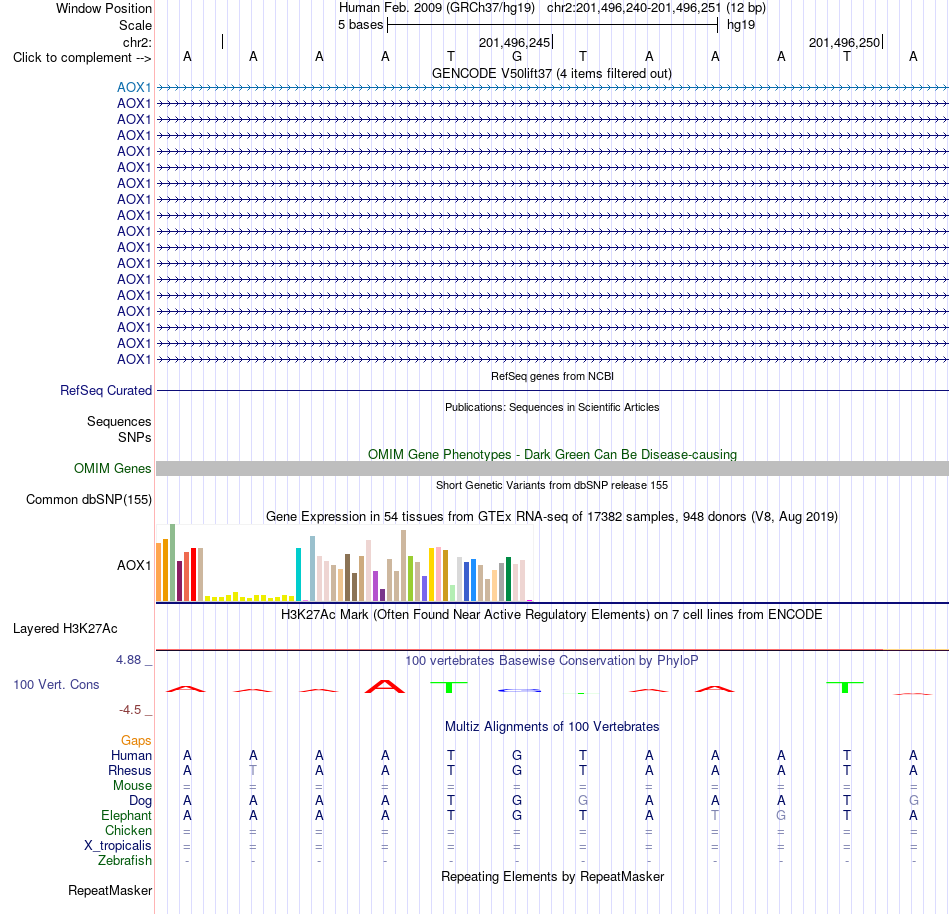Image resolution: width=950 pixels, height=914 pixels.
Task: Click the -4.5 PhyloP lower bound value
Action: tap(130, 709)
